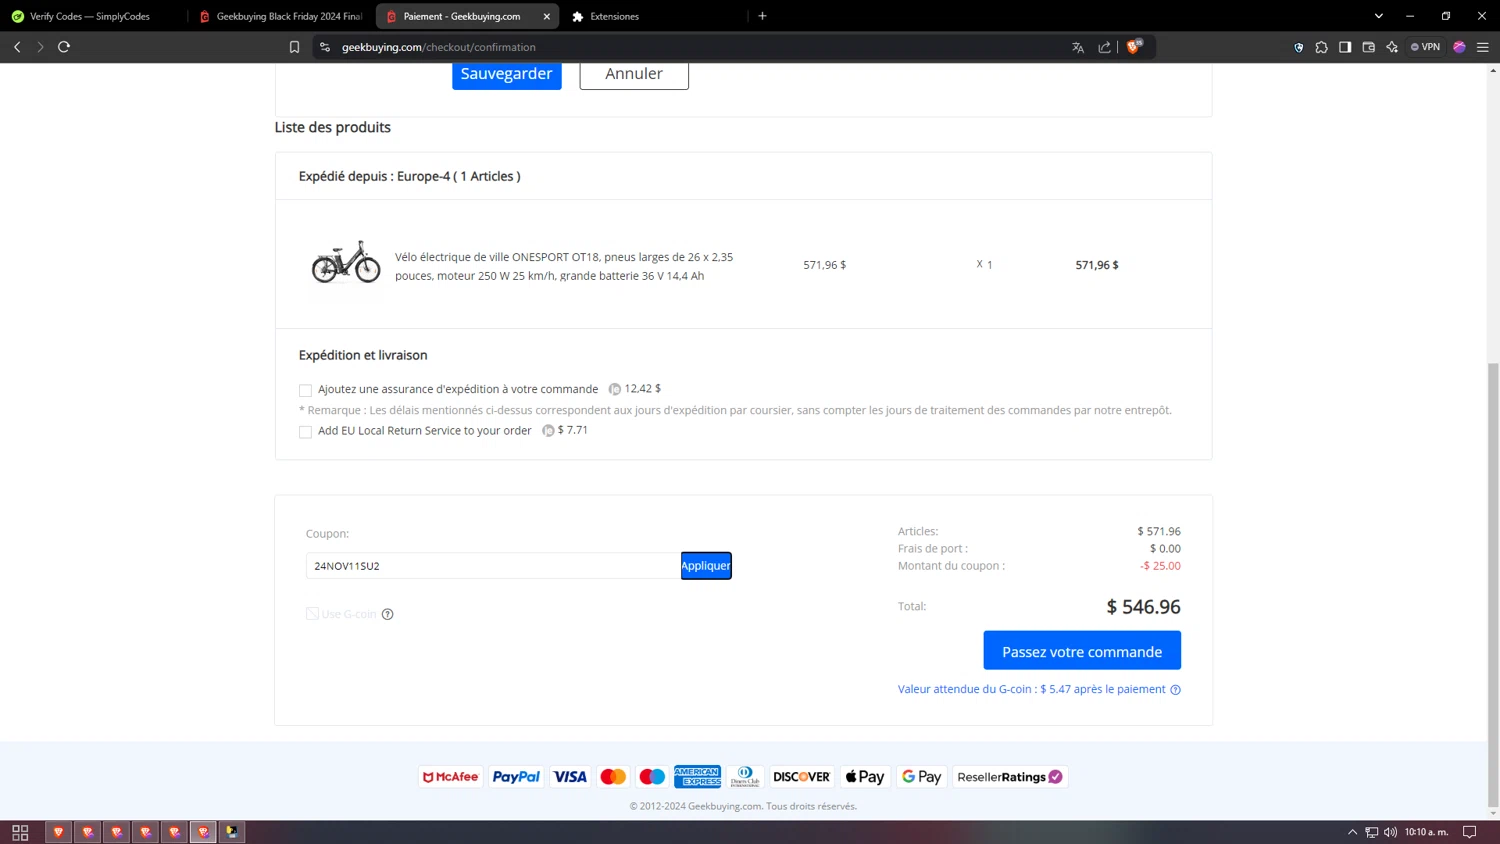Screen dimensions: 1500x844
Task: Click the coupon code input field
Action: [x=493, y=566]
